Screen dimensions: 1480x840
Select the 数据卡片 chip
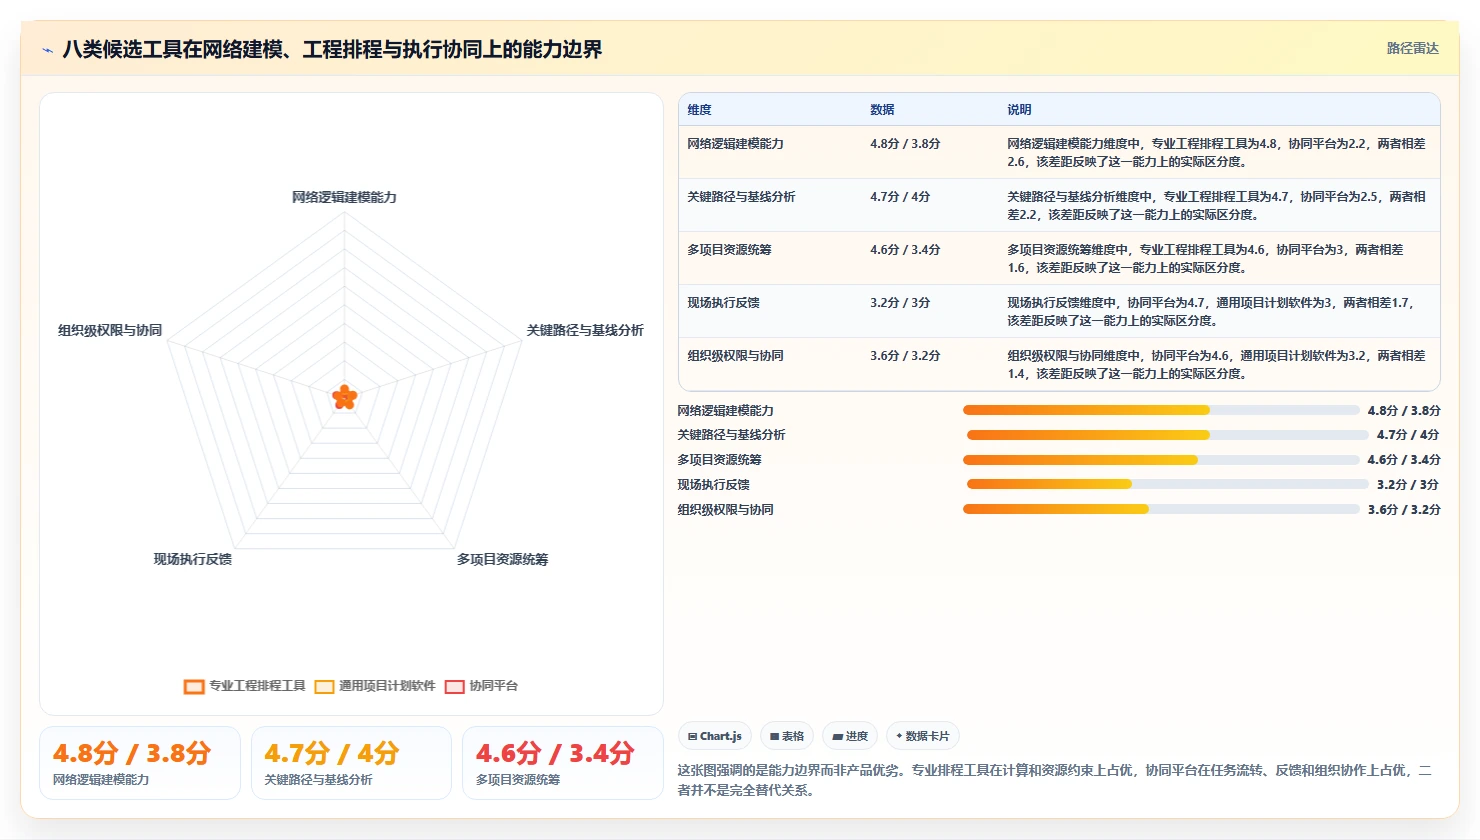click(923, 736)
